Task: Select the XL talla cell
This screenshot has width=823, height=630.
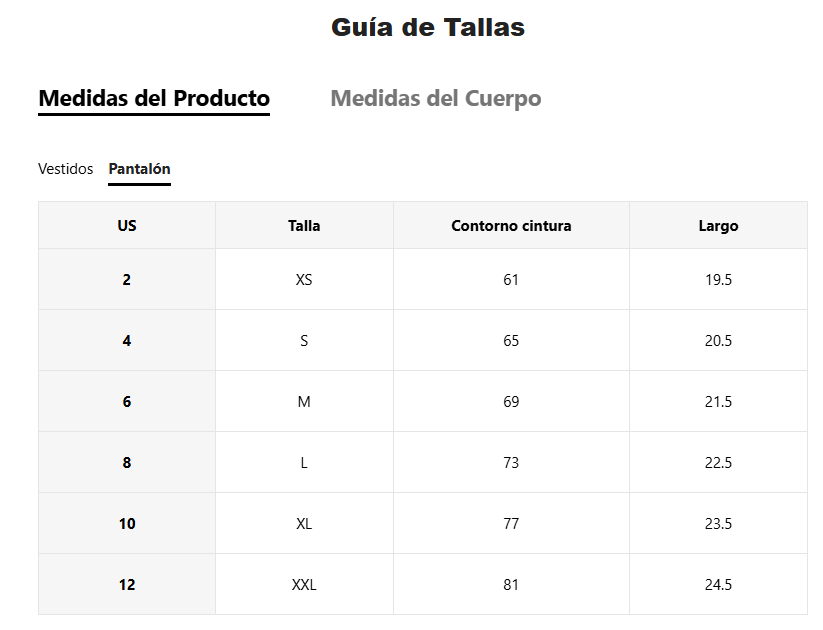Action: pyautogui.click(x=304, y=523)
